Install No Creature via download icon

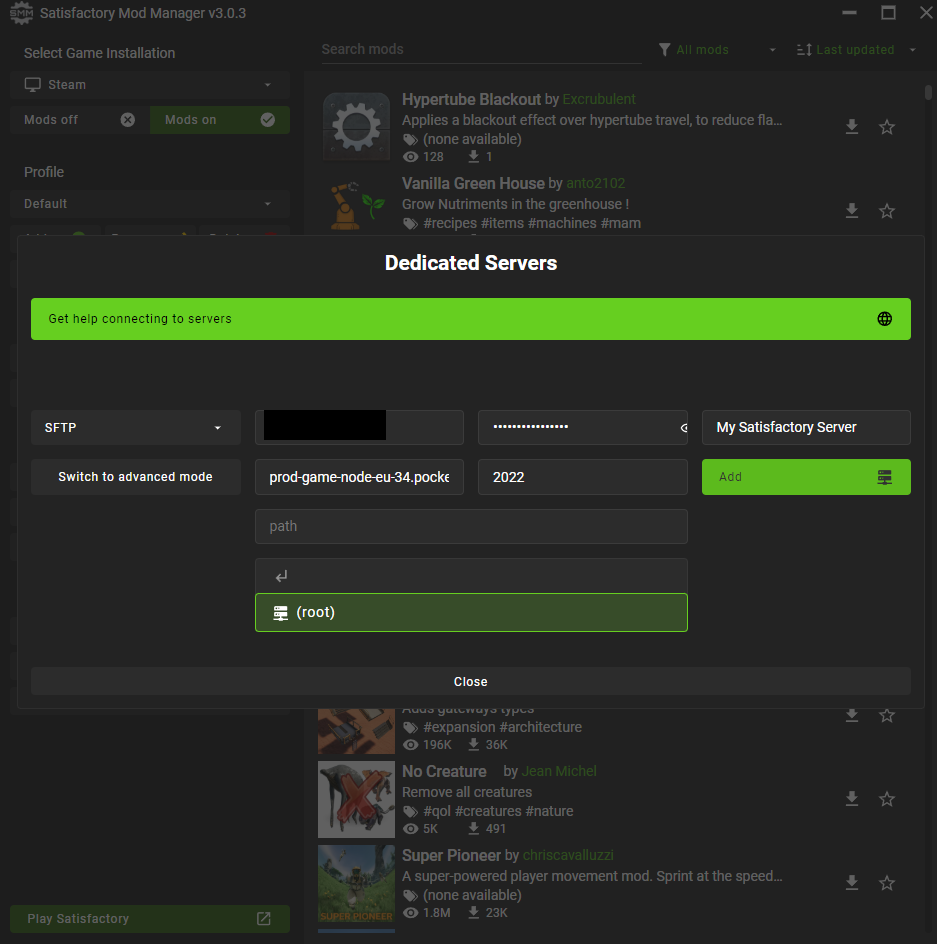point(851,799)
